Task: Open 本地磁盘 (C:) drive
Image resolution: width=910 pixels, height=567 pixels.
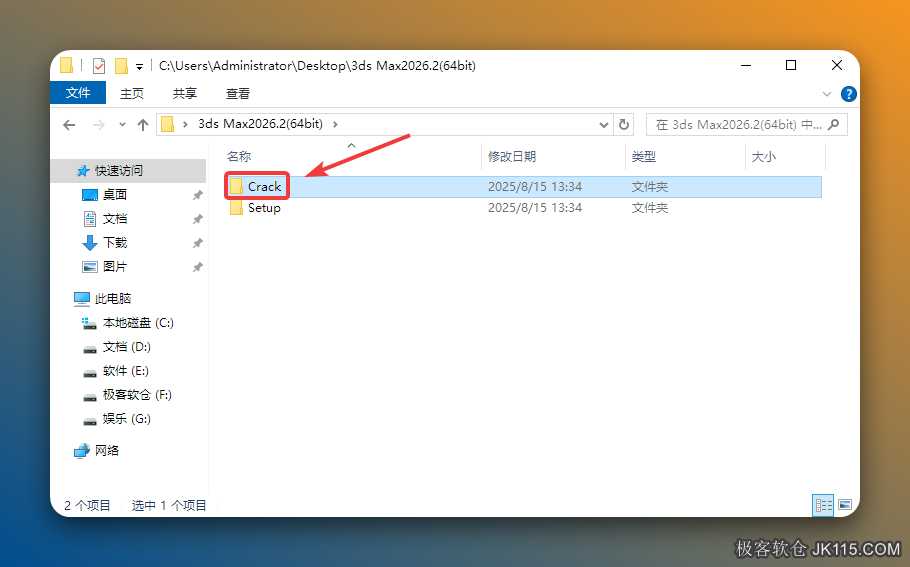Action: (138, 323)
